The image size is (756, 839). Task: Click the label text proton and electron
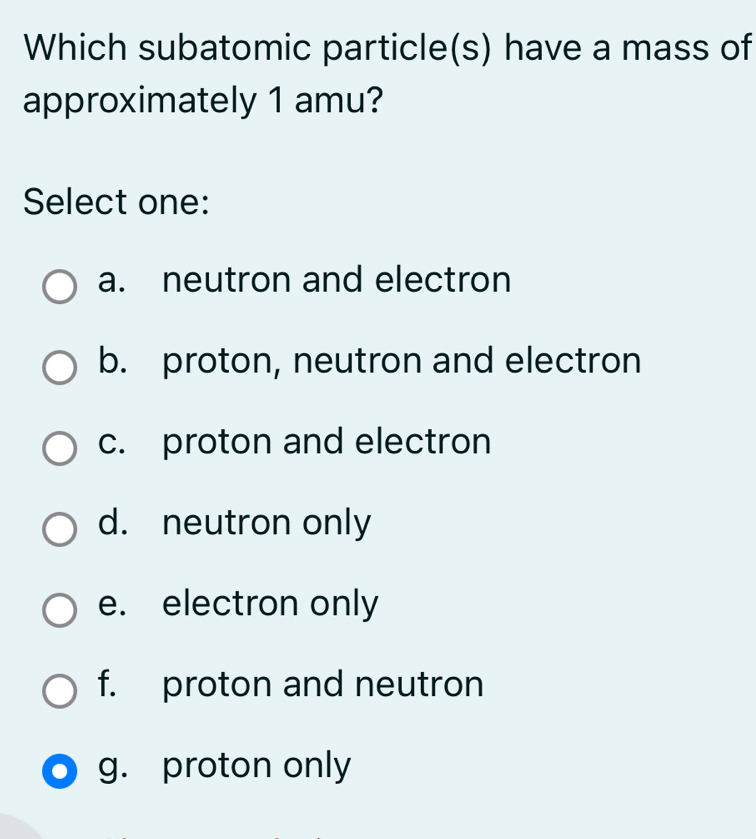(328, 442)
